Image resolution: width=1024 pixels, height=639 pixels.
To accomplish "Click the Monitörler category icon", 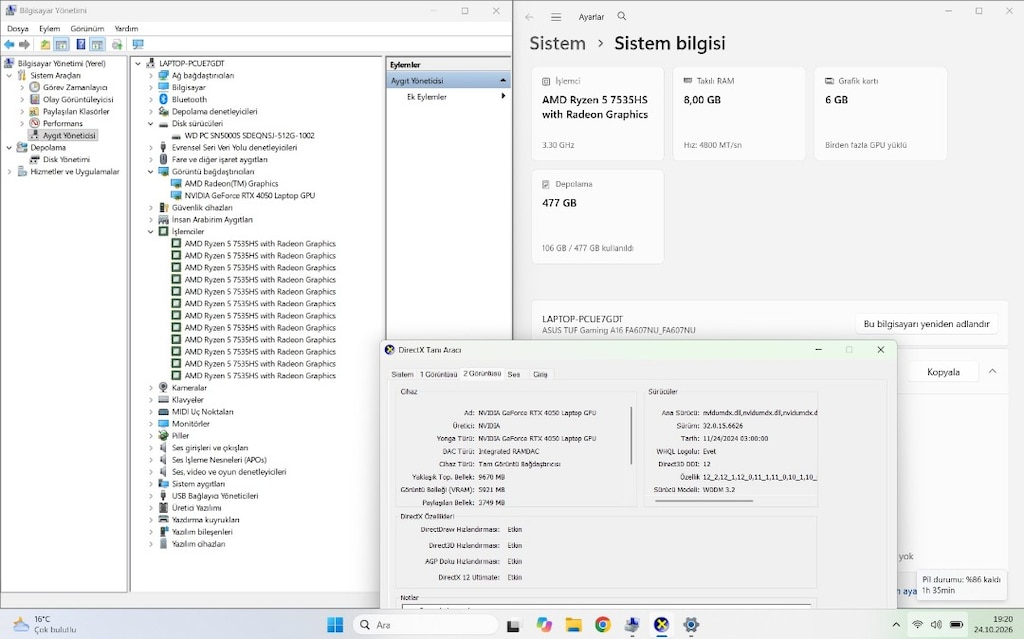I will tap(163, 423).
